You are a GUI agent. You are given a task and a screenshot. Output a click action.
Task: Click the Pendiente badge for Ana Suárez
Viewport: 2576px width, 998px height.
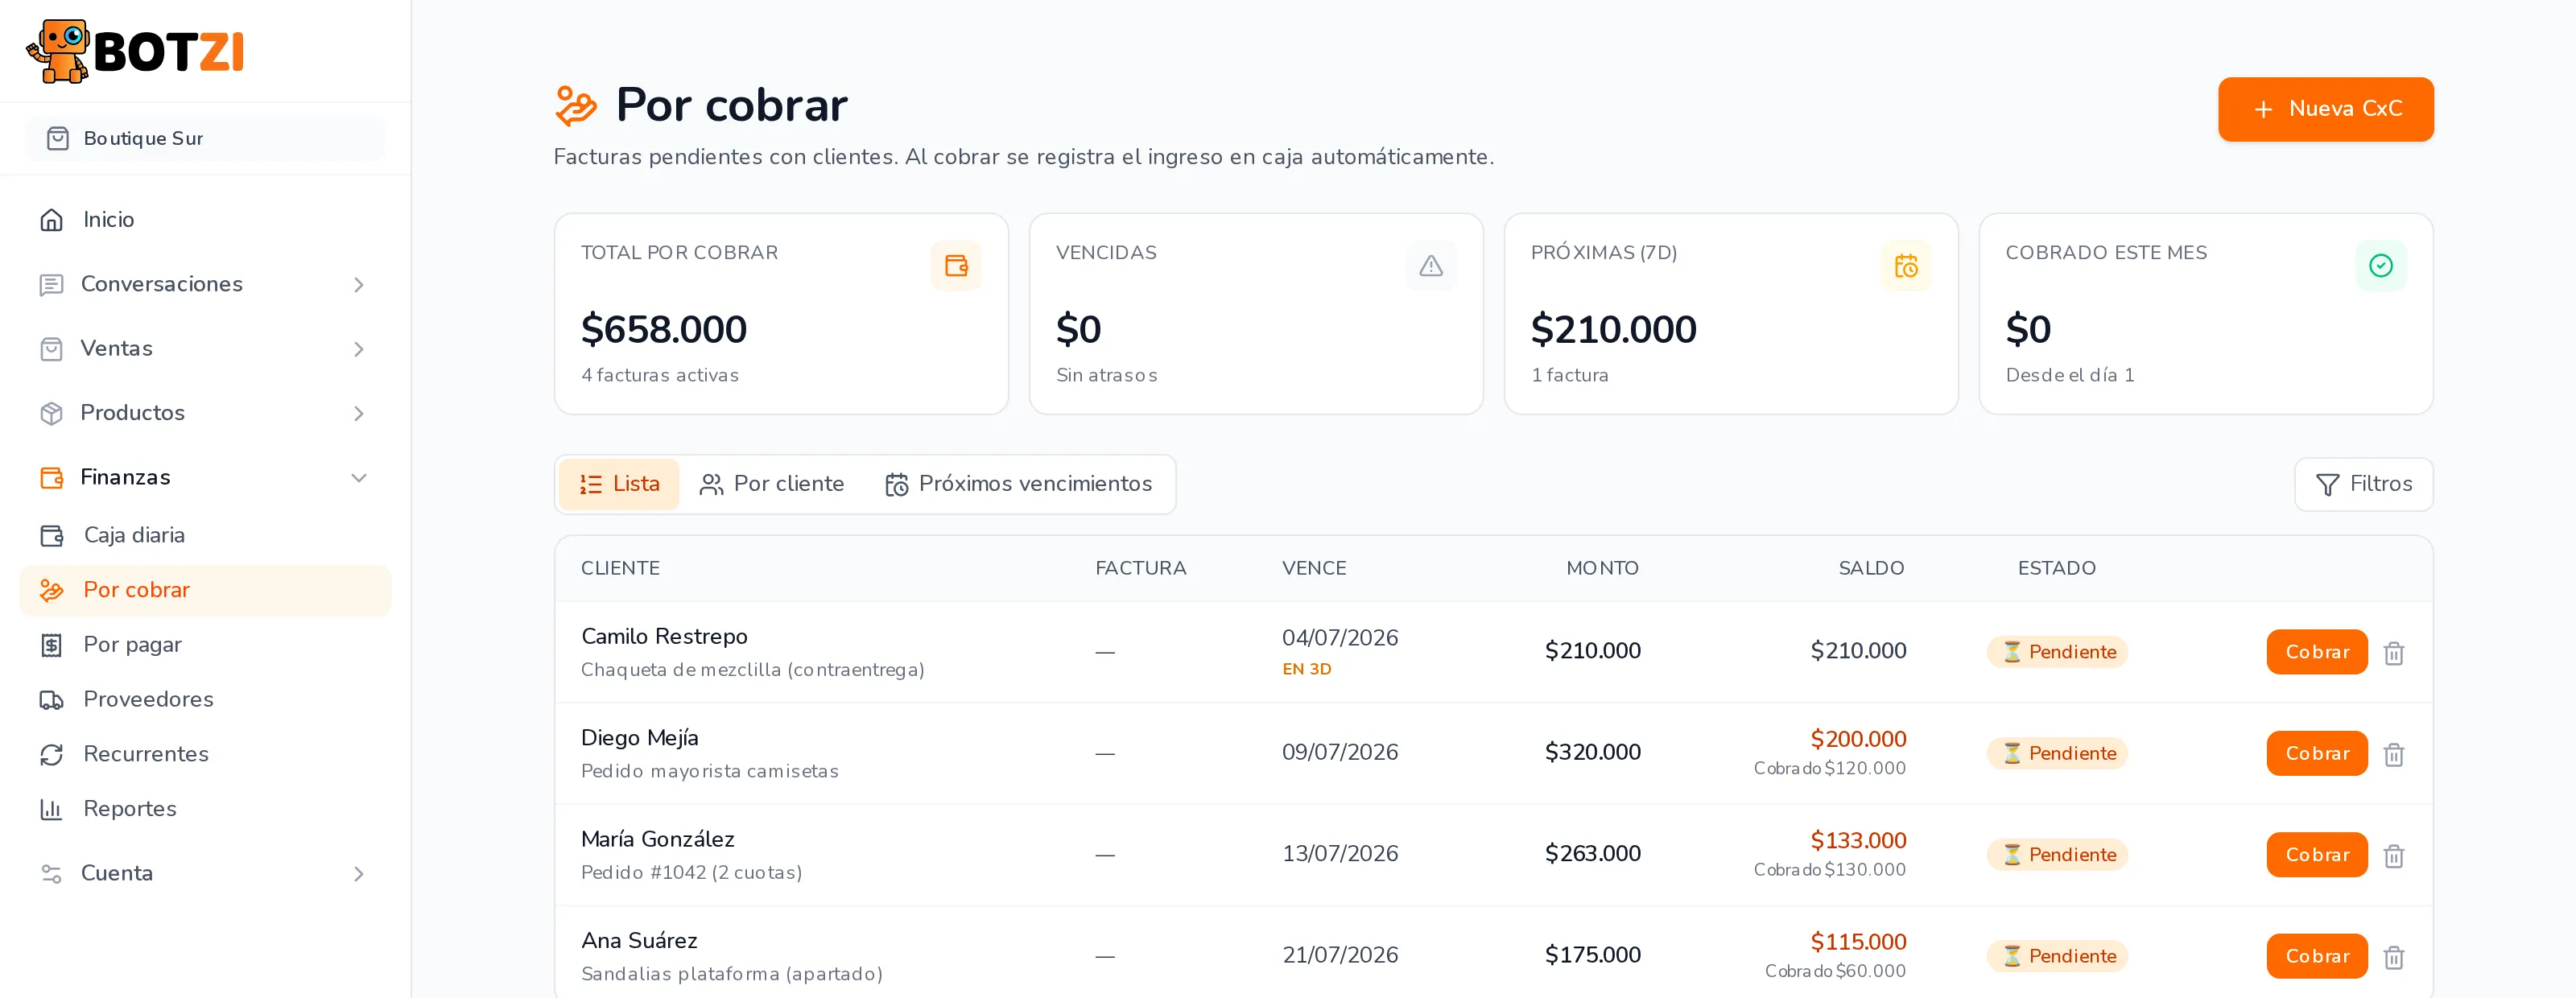2056,956
